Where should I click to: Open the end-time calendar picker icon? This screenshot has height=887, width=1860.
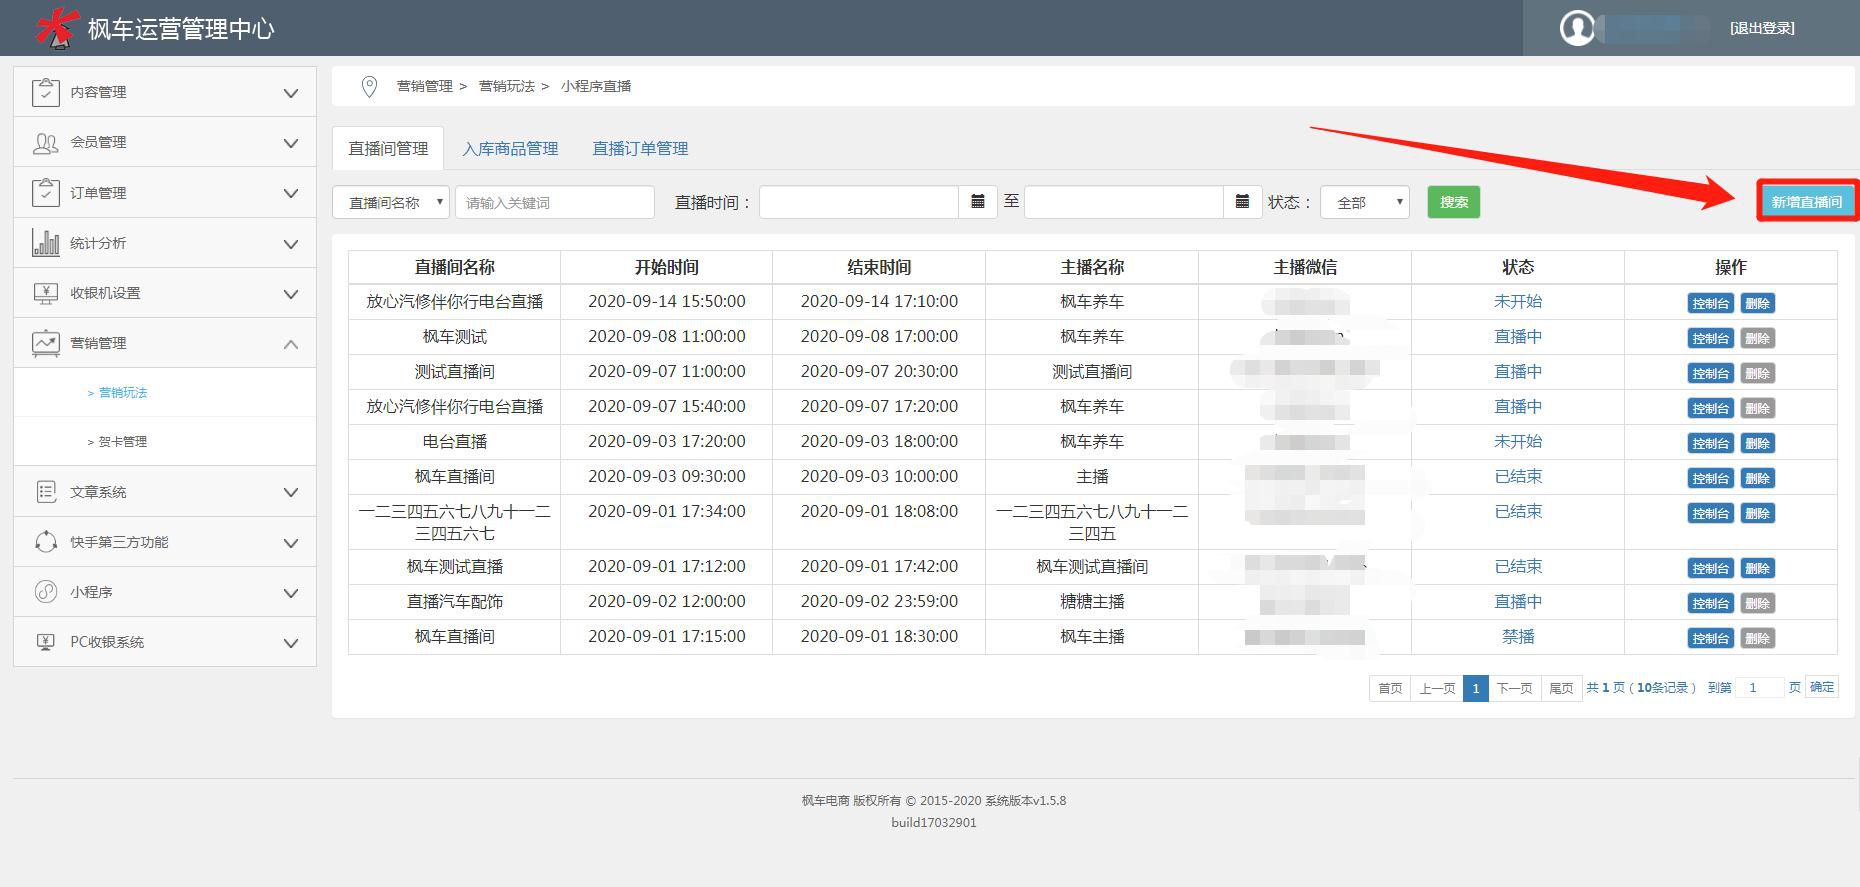(1242, 202)
